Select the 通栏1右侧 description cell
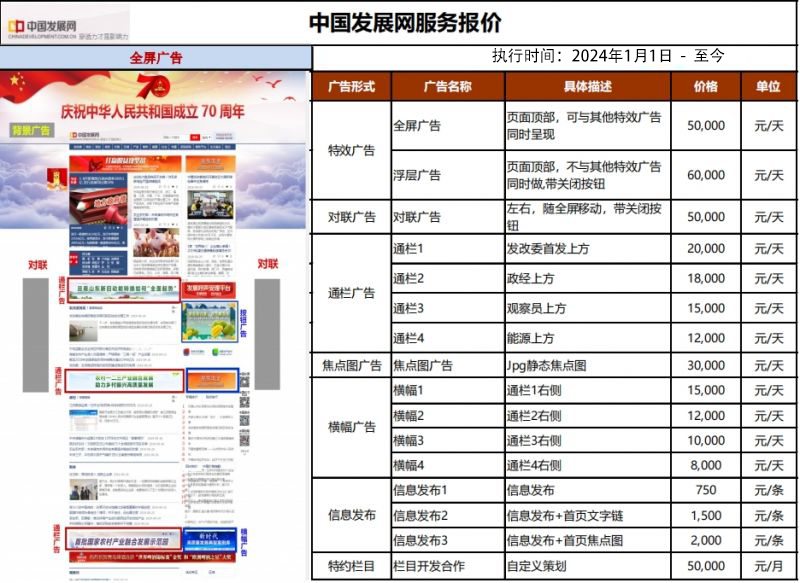Screen dimensions: 800x583 588,391
